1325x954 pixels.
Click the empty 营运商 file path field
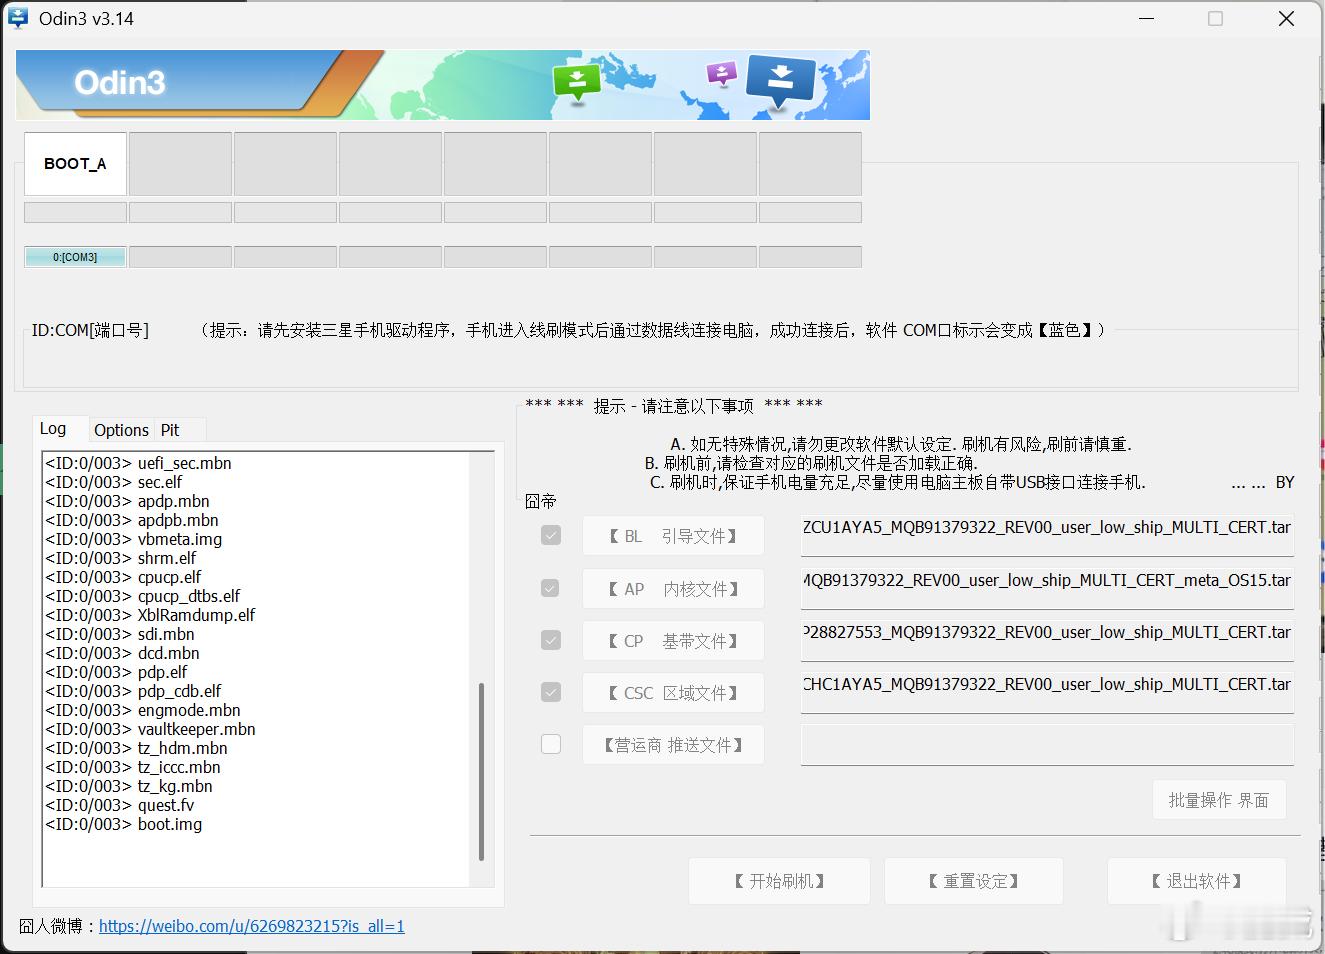point(1047,745)
